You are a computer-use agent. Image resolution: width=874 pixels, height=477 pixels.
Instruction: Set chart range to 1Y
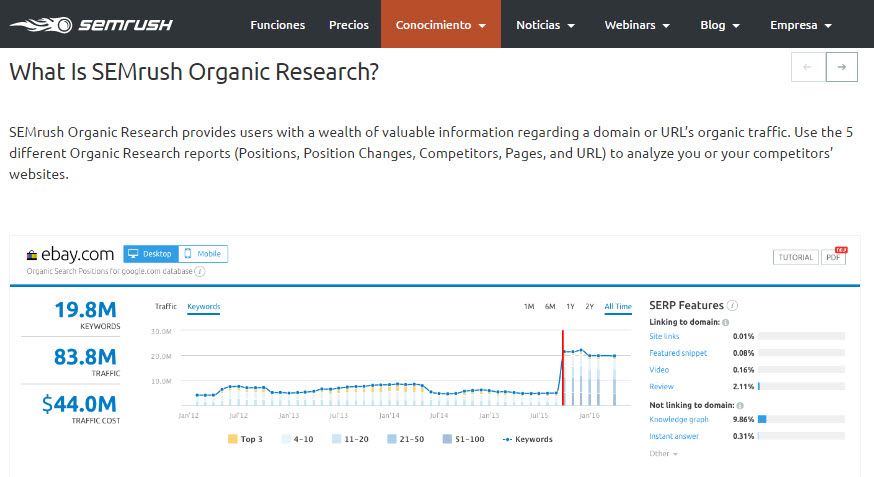pos(570,306)
